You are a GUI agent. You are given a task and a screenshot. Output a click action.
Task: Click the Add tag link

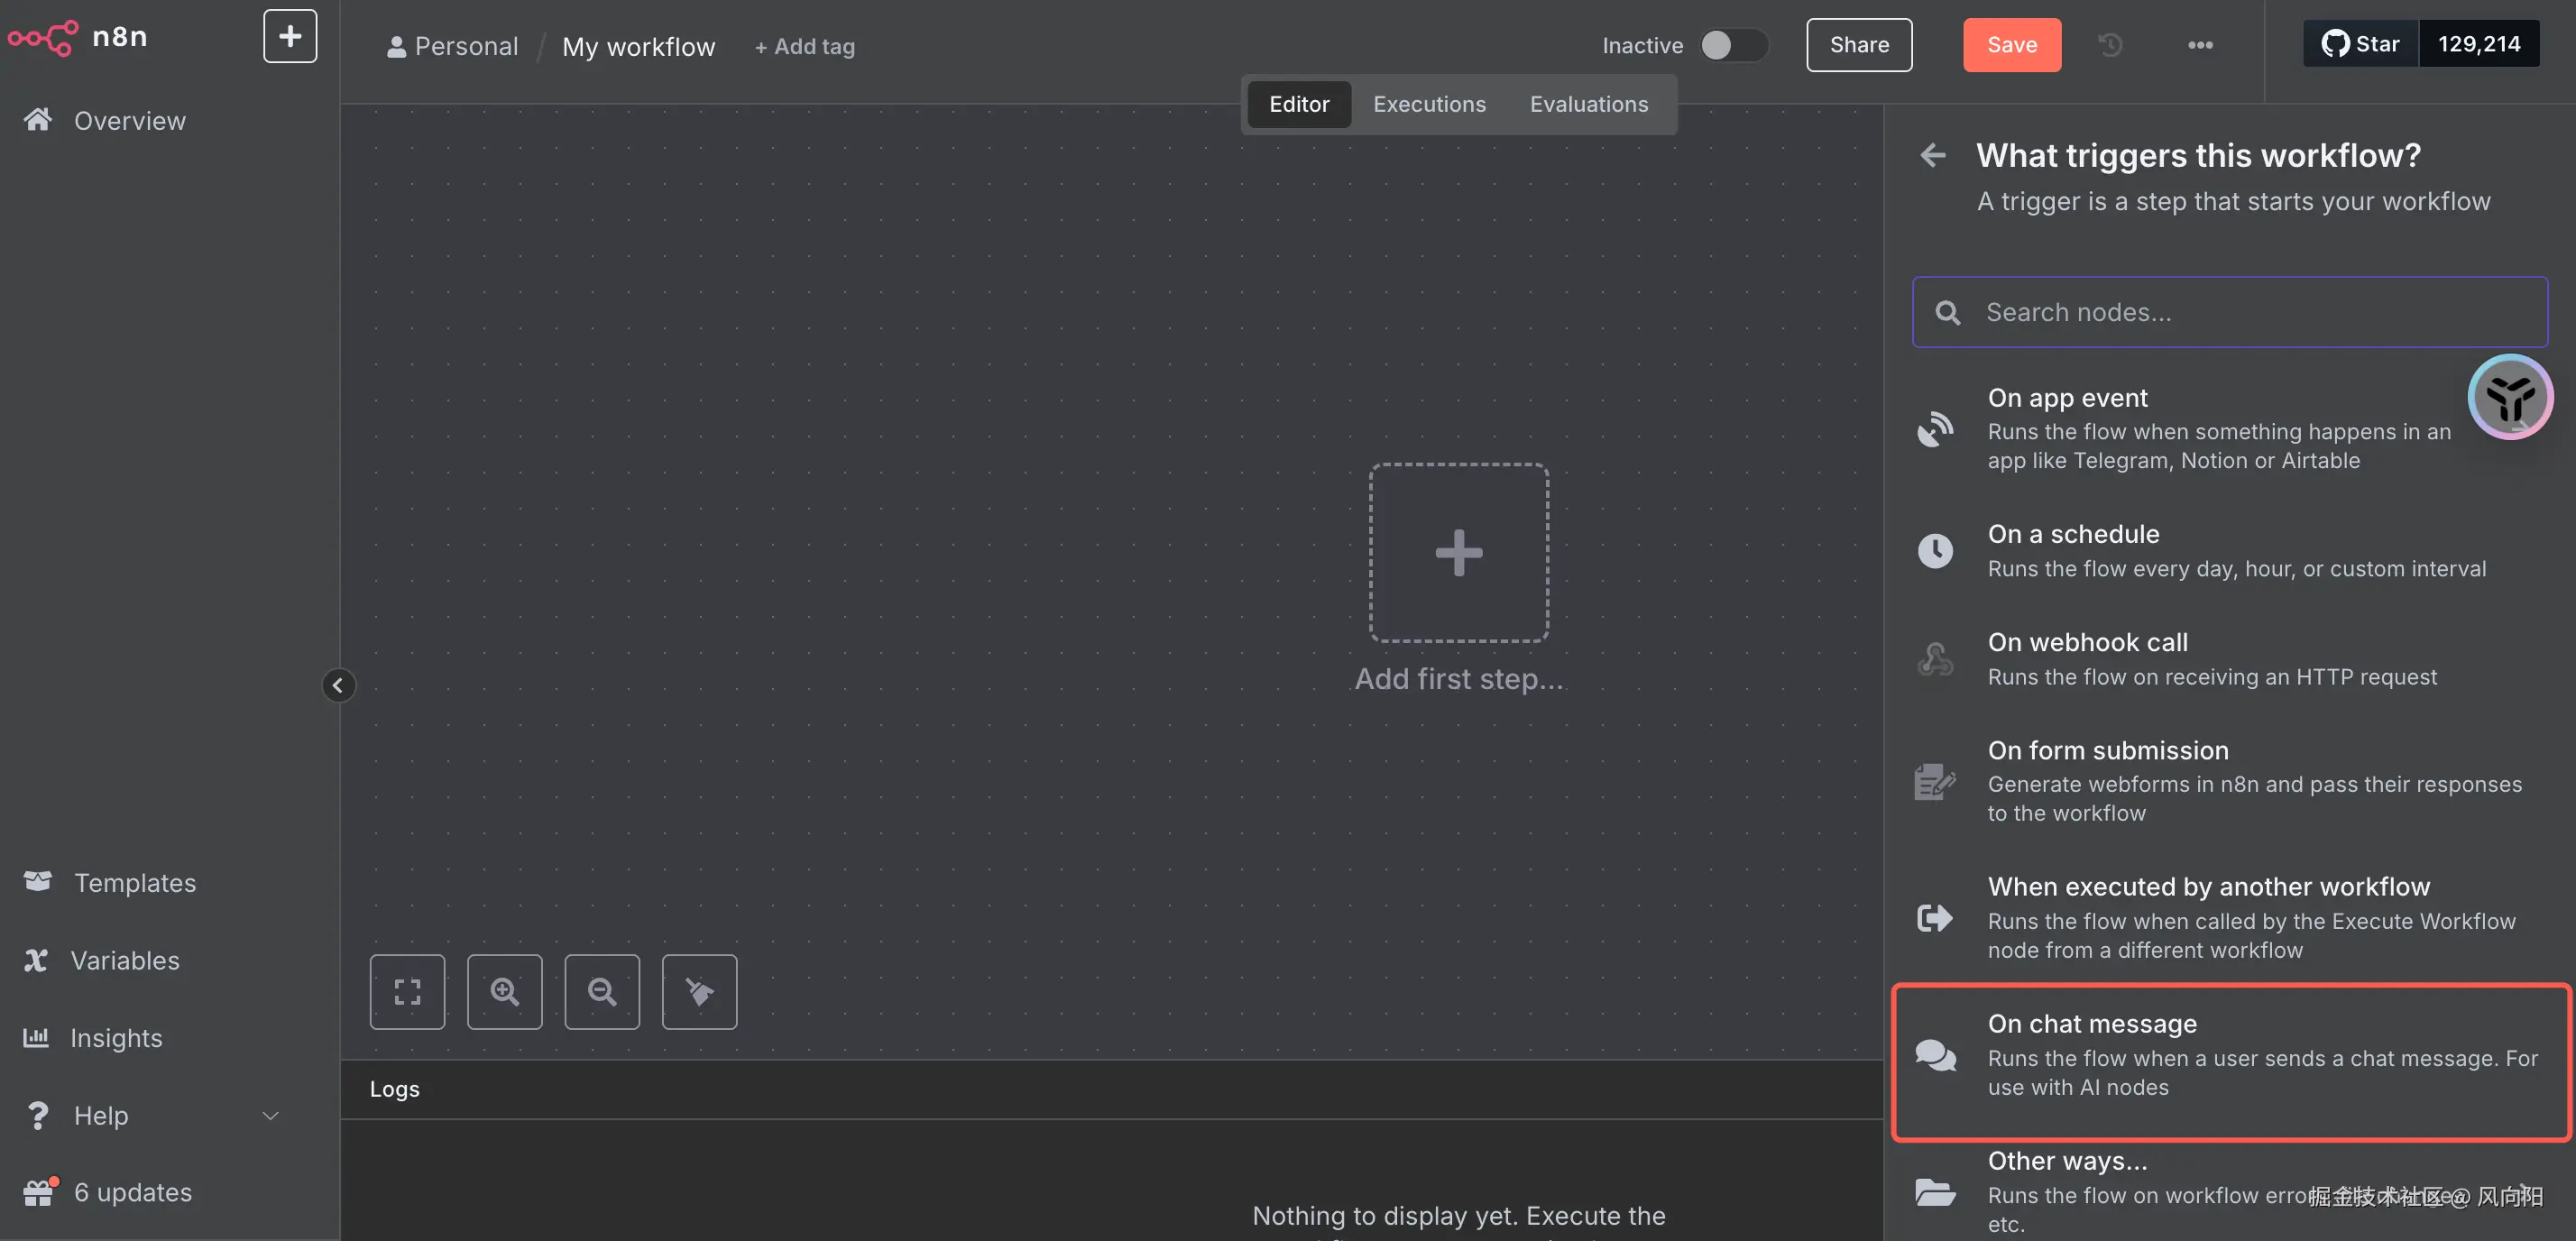(x=805, y=46)
